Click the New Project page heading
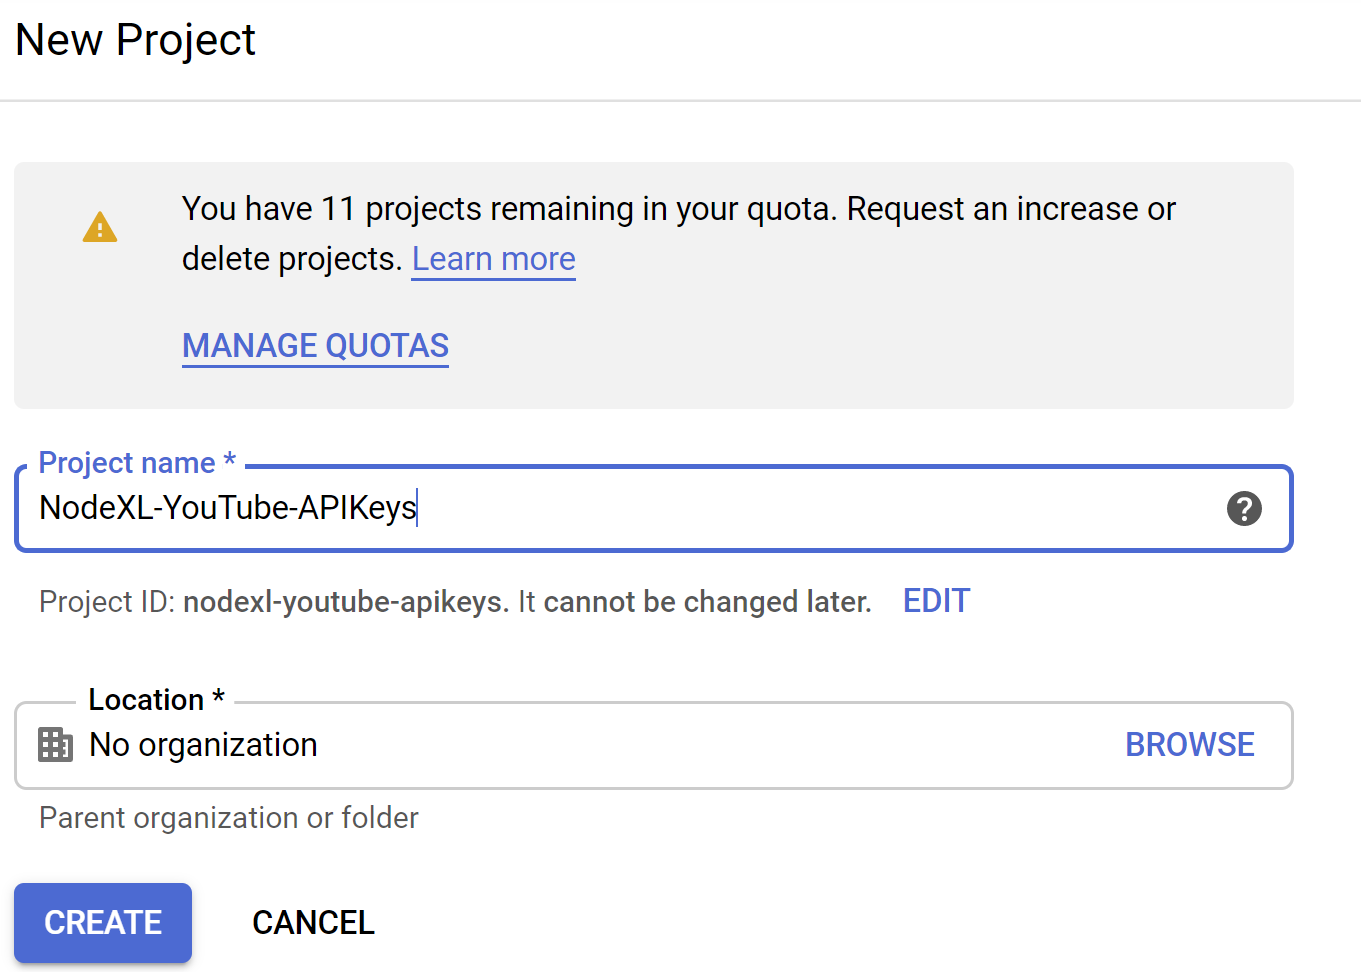The image size is (1361, 972). coord(136,40)
